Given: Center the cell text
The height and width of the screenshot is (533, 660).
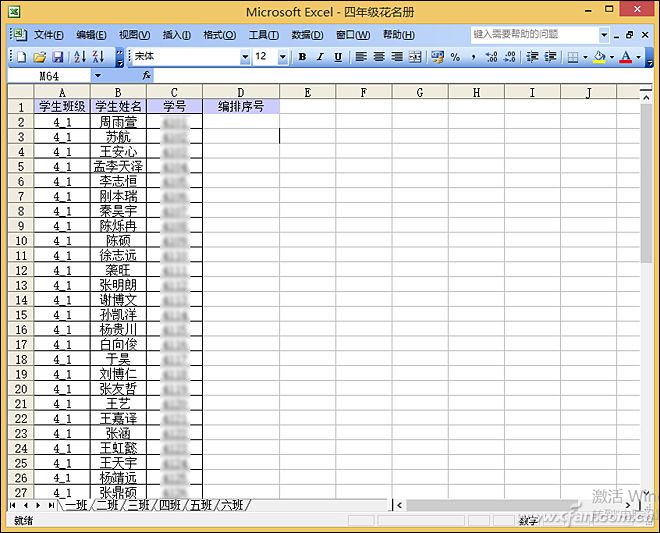Looking at the screenshot, I should (x=379, y=57).
